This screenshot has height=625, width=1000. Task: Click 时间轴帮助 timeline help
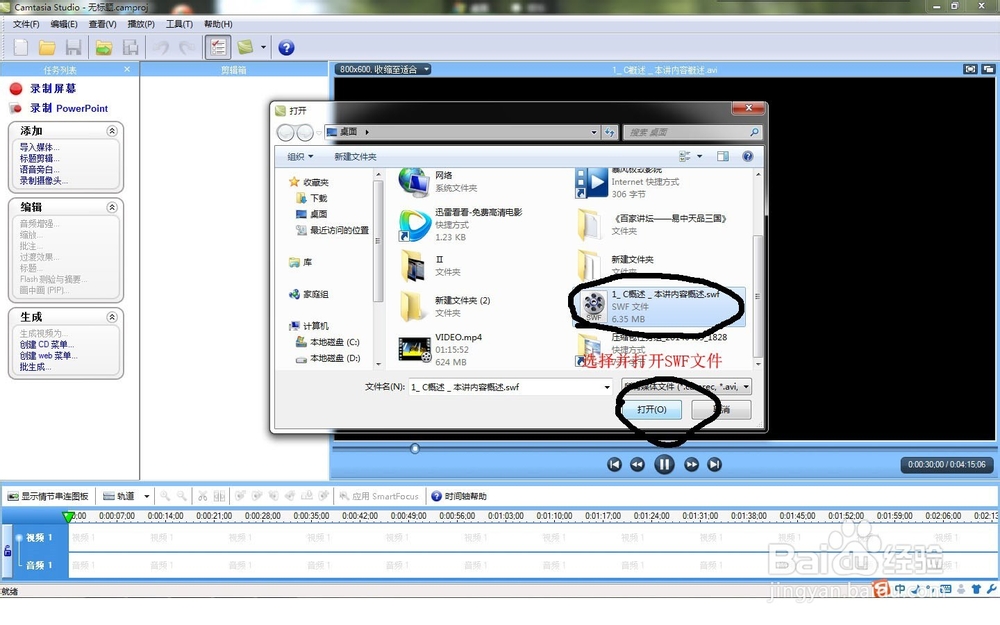tap(459, 496)
